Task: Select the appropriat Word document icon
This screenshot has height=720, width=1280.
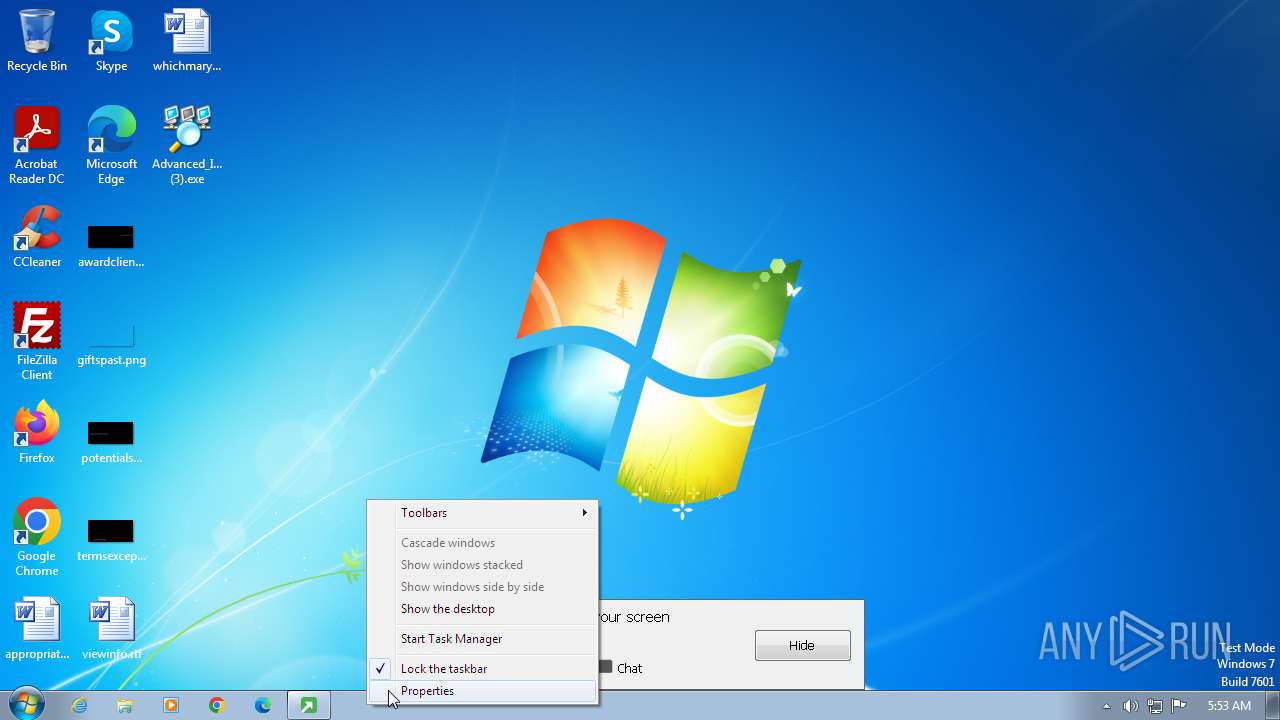Action: pyautogui.click(x=37, y=628)
